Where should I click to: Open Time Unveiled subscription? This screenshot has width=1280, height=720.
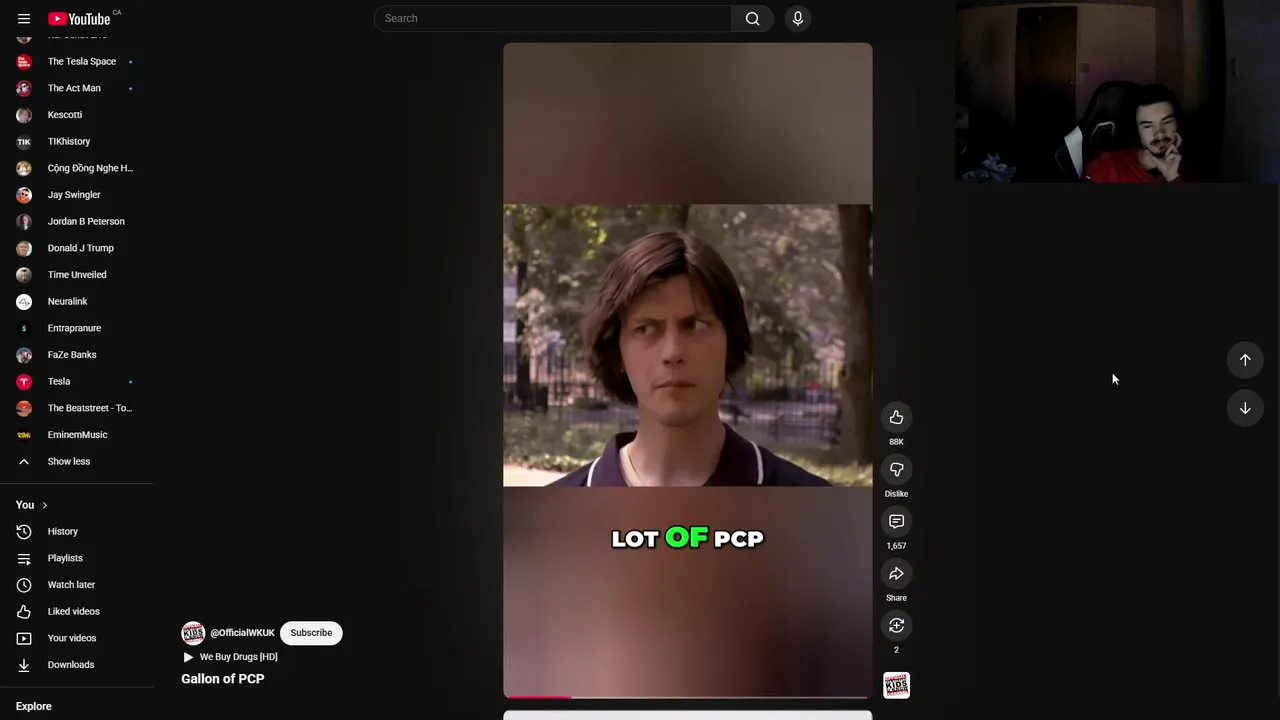point(77,275)
